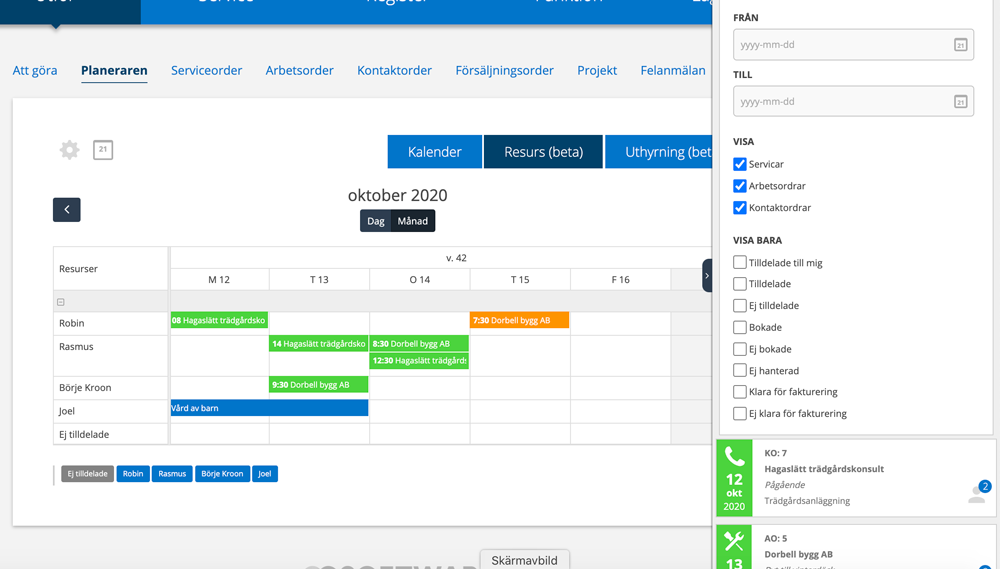Enable the Ej tilldelade filter checkbox
This screenshot has width=1000, height=569.
740,306
